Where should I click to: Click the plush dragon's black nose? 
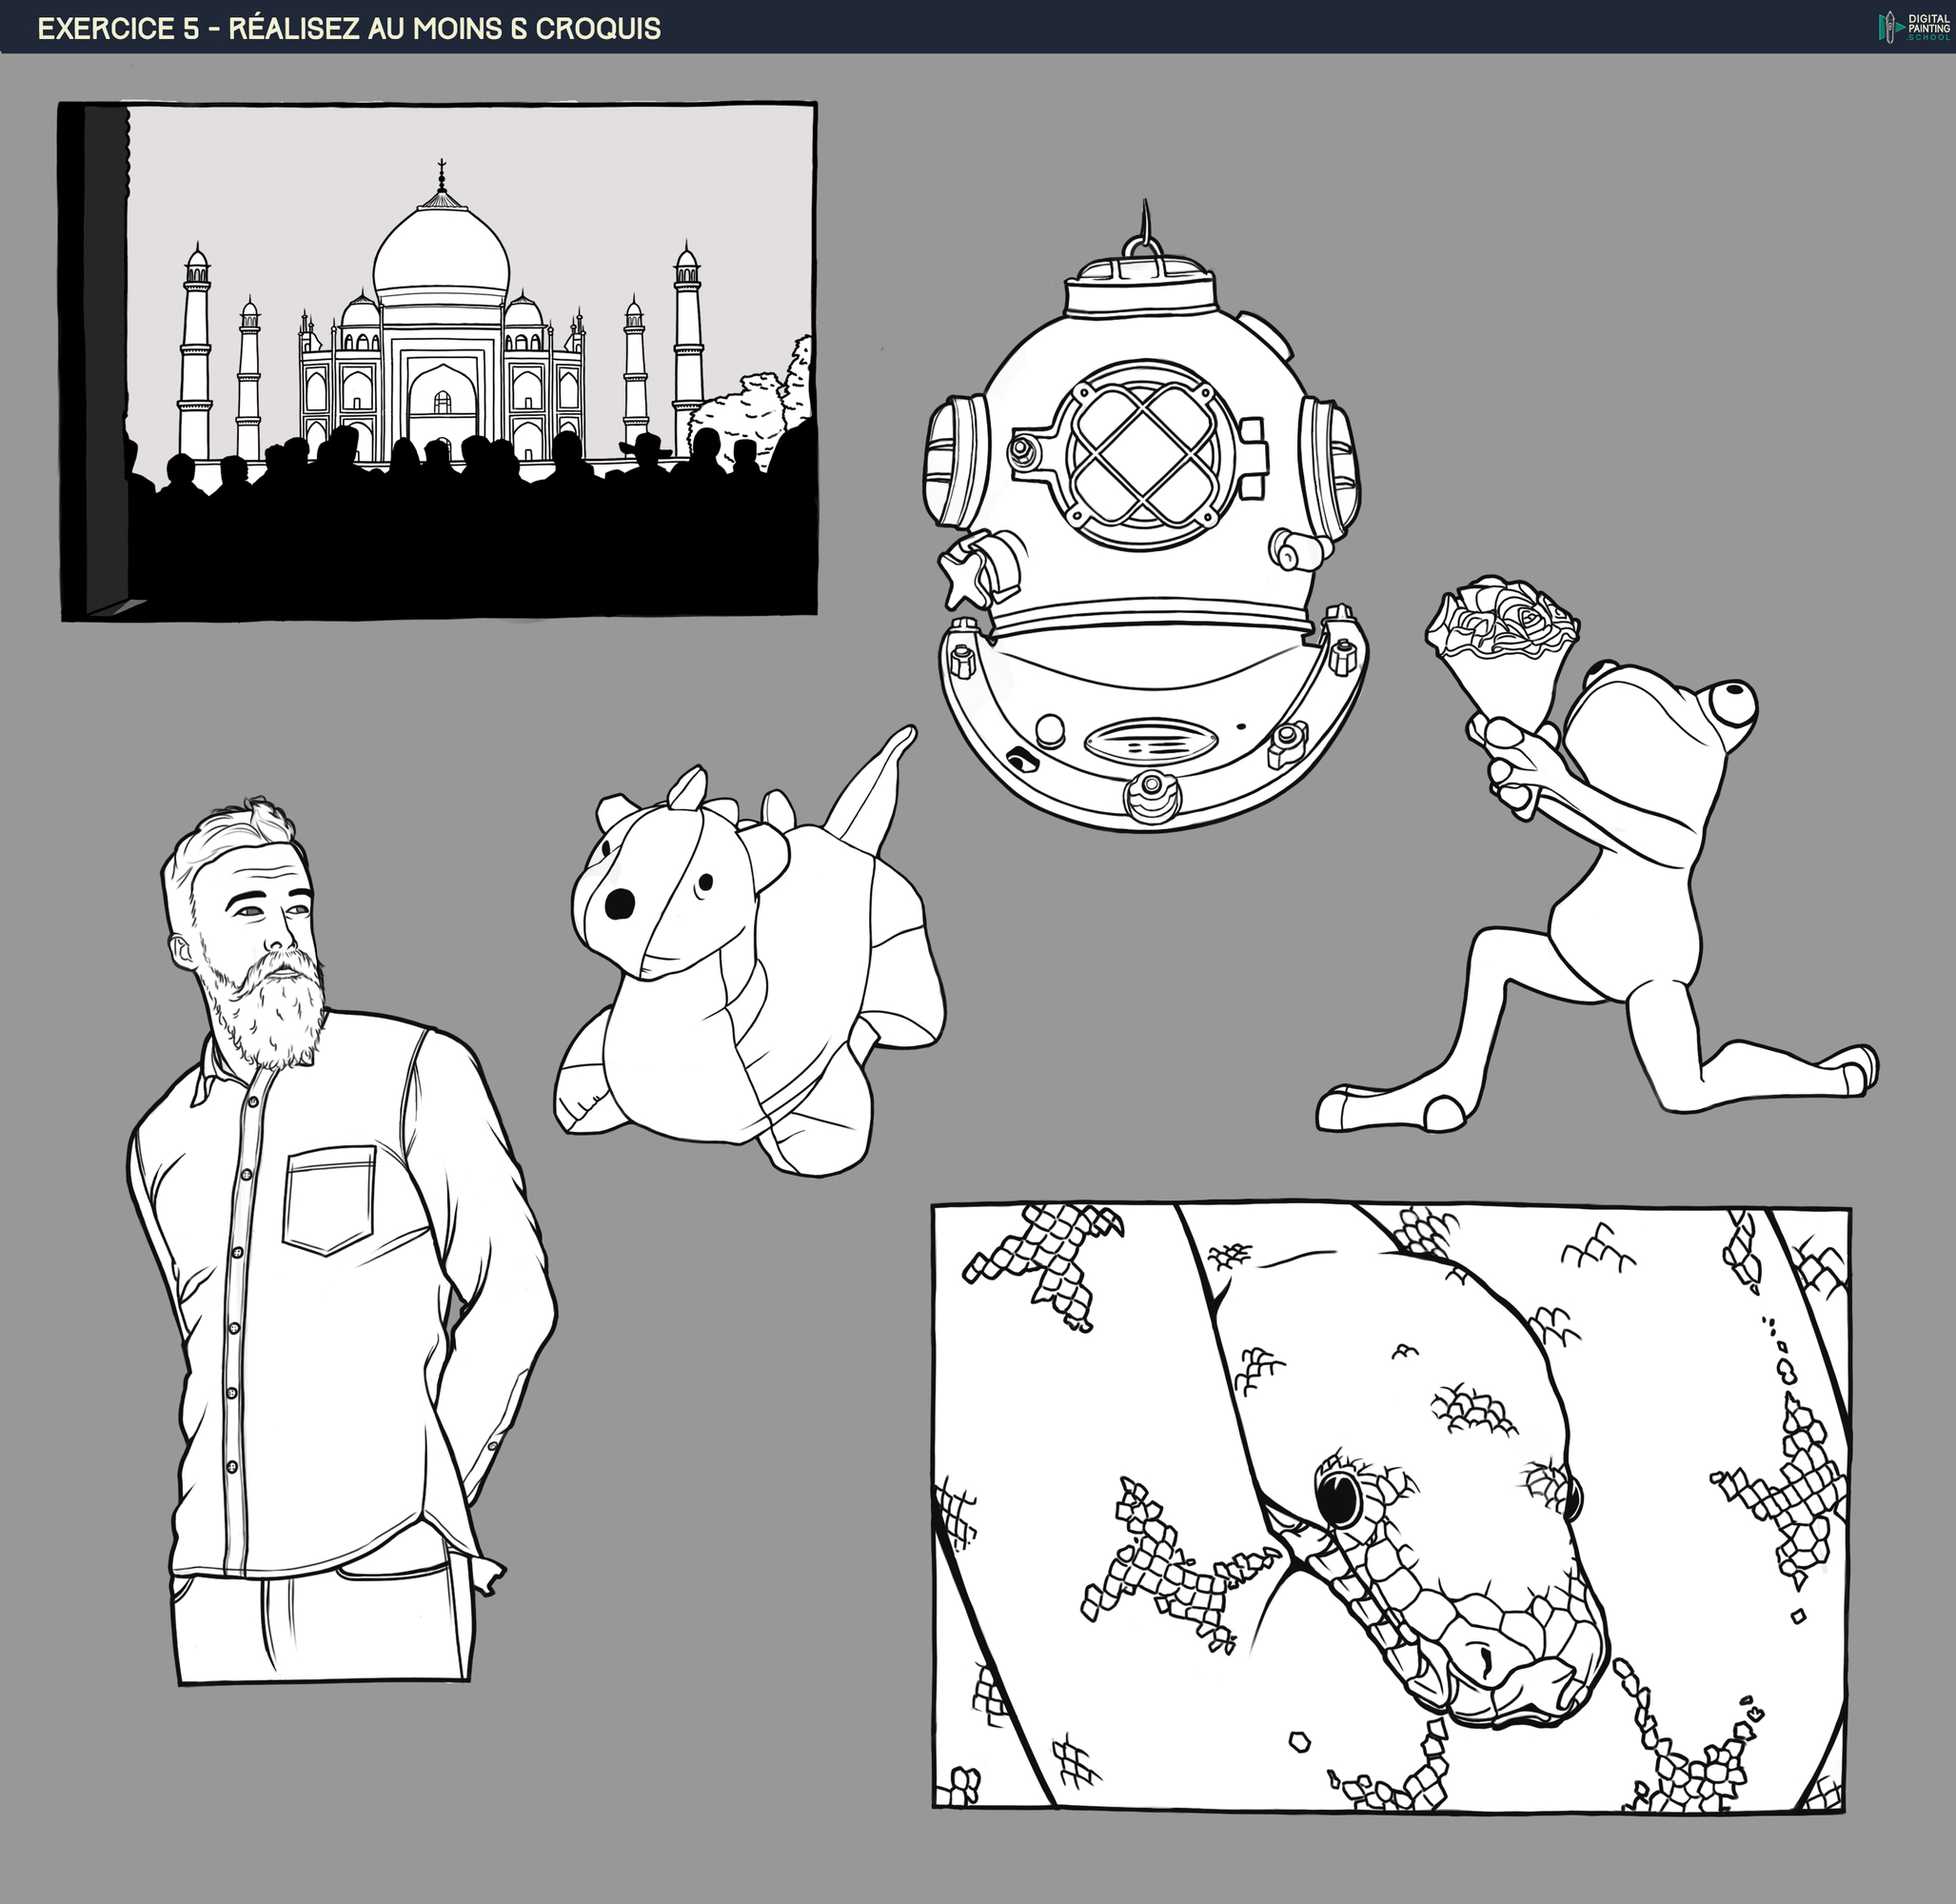coord(620,903)
